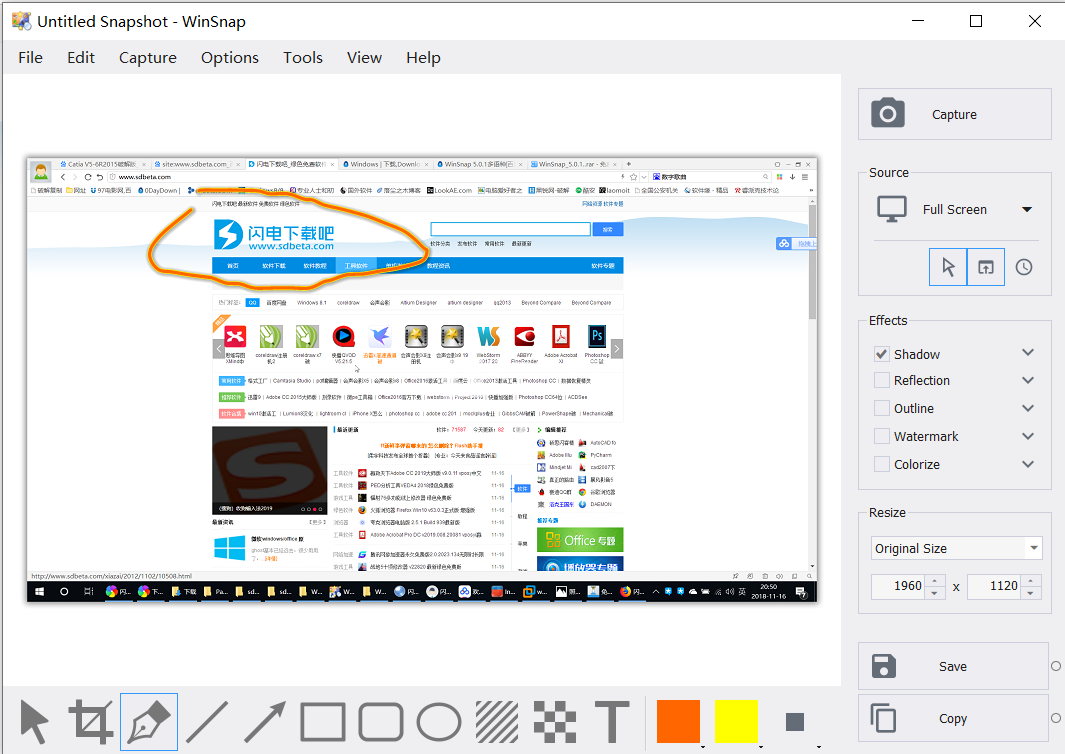Disable the Shadow effect checkbox
This screenshot has height=754, width=1065.
point(882,354)
